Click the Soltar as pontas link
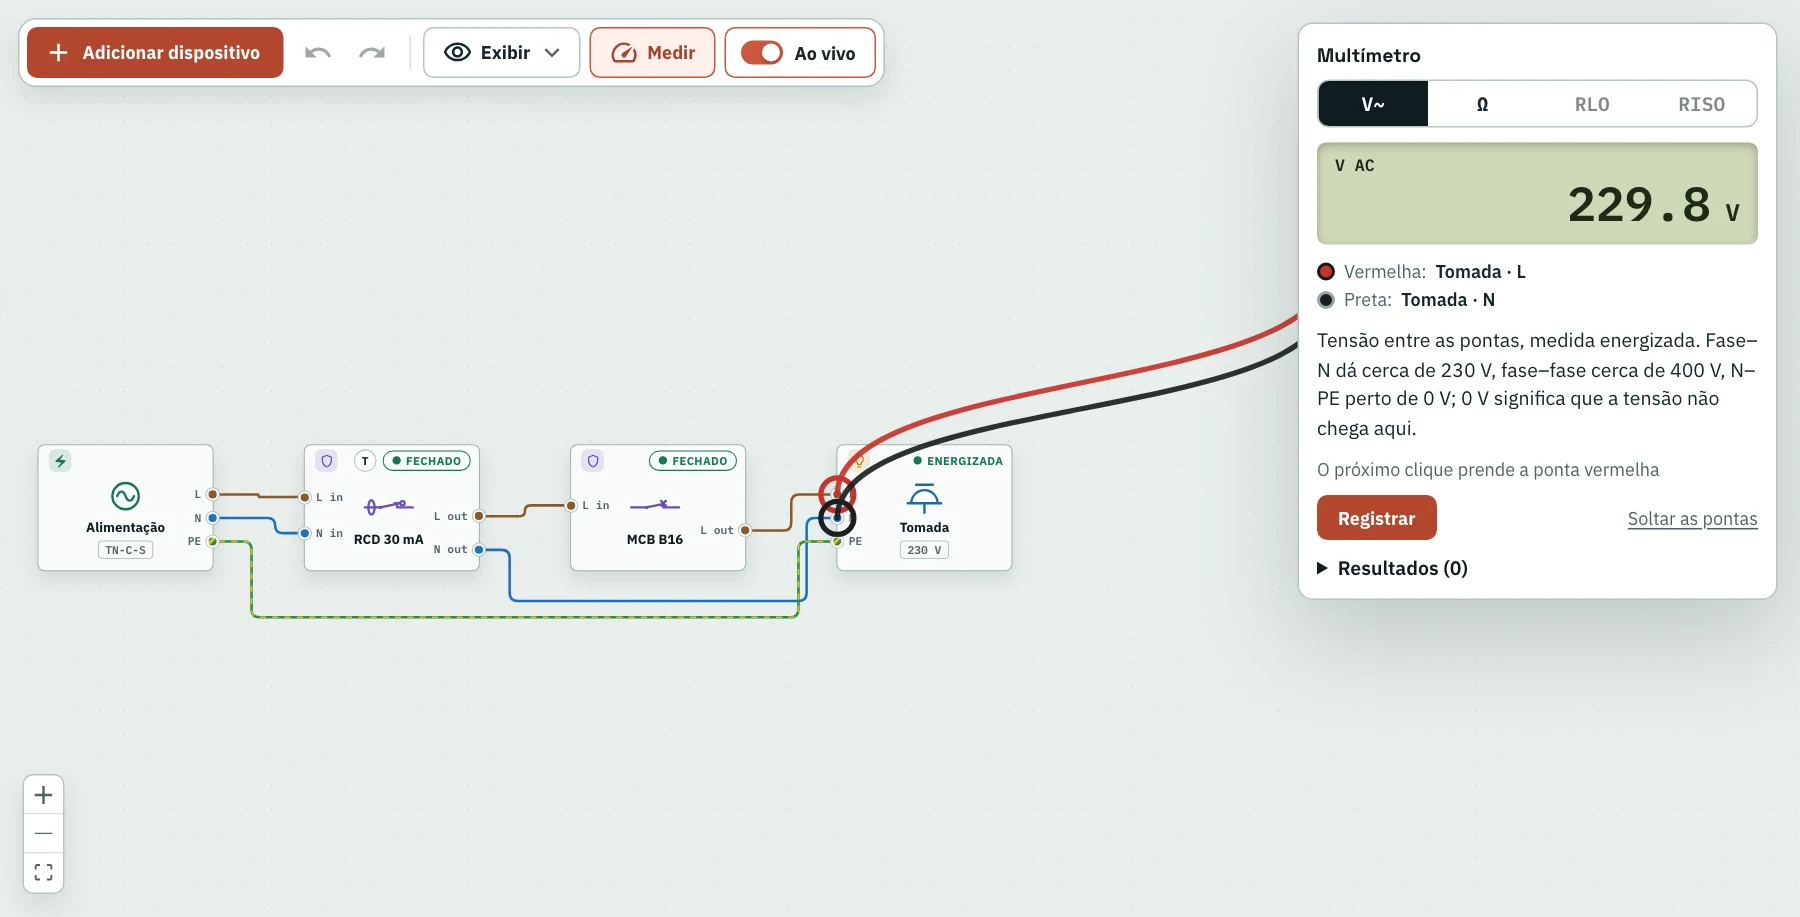Image resolution: width=1800 pixels, height=917 pixels. click(x=1692, y=519)
